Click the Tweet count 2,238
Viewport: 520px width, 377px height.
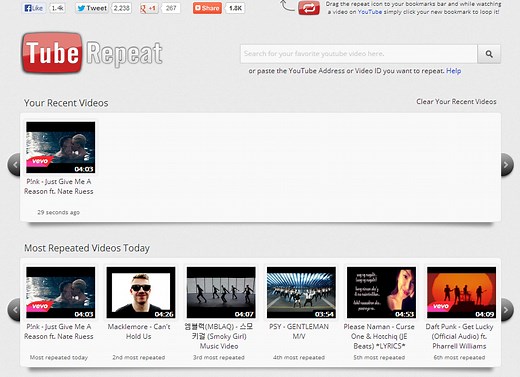point(121,8)
